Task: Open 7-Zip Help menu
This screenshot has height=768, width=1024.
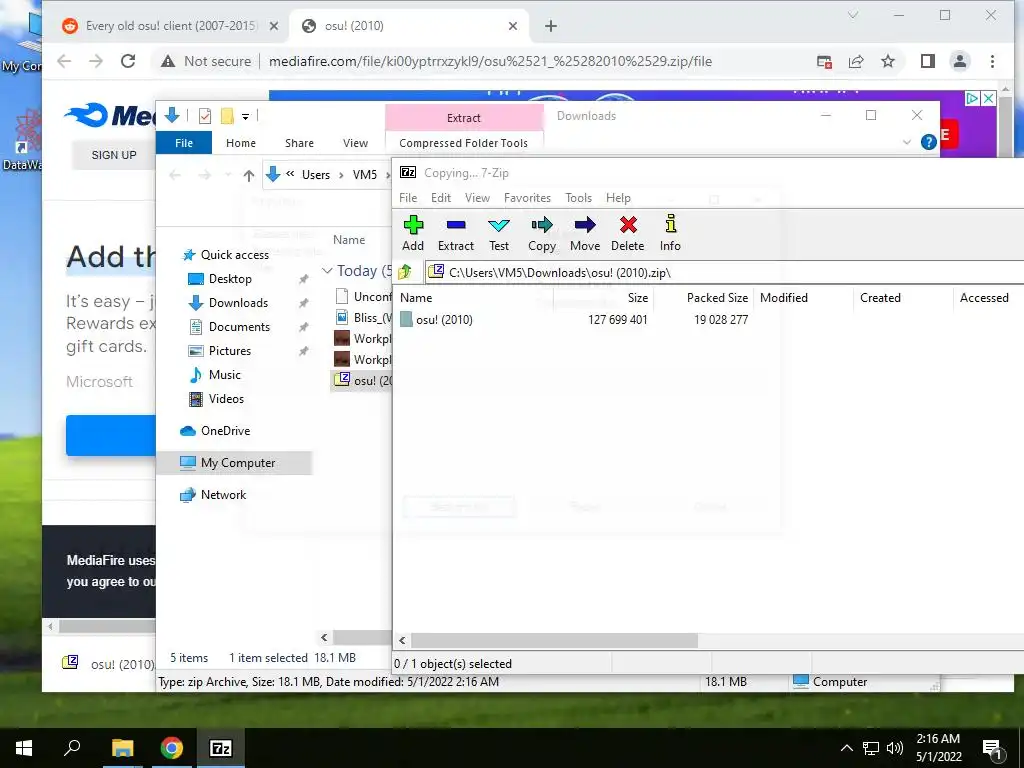Action: [618, 198]
